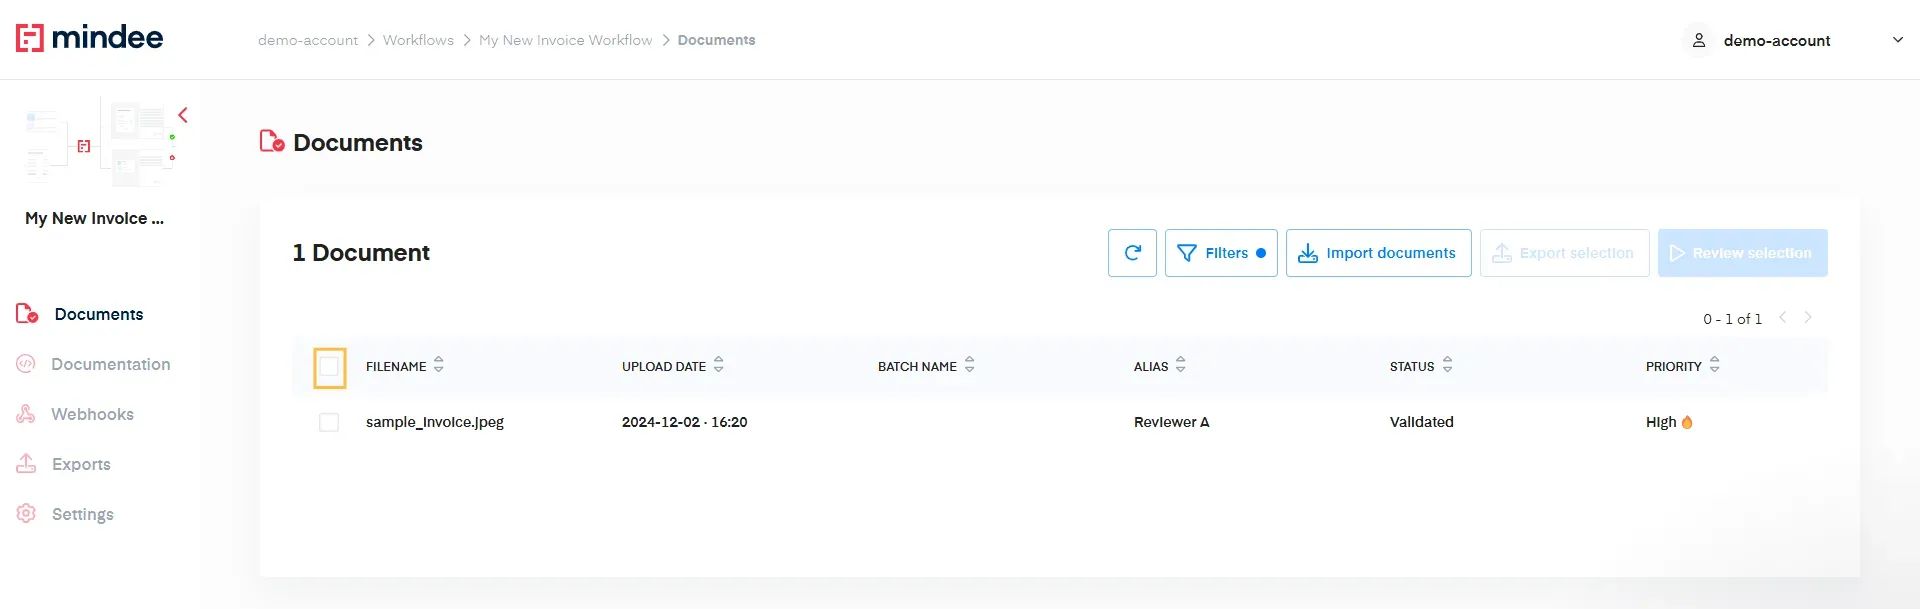Go to next page arrow
Viewport: 1920px width, 609px height.
click(x=1808, y=318)
